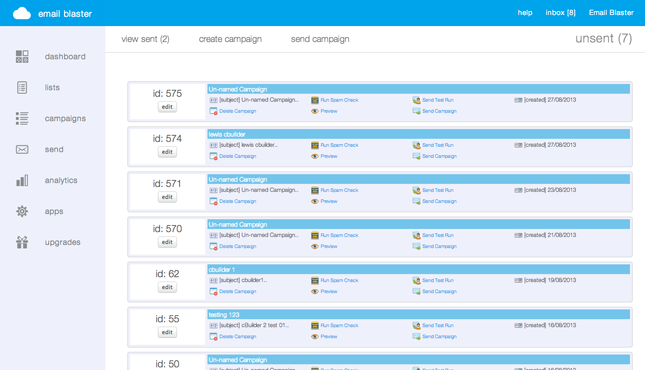Click Preview link for id 571

[x=329, y=201]
